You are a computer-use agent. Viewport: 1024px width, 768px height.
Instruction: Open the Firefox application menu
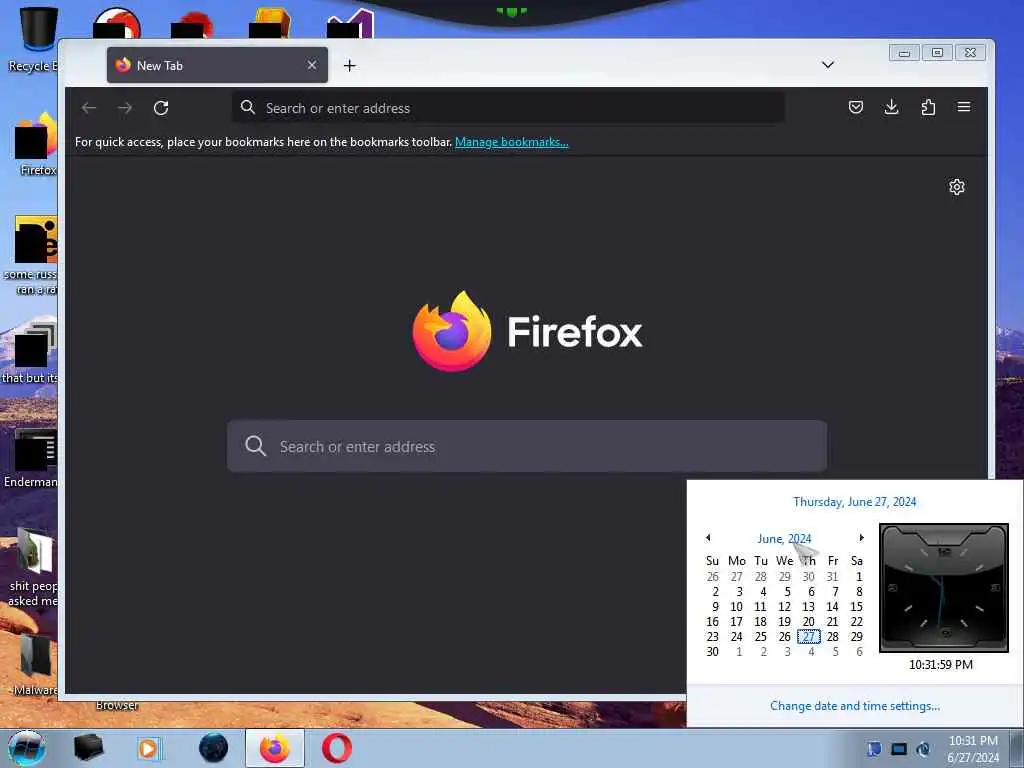point(964,107)
